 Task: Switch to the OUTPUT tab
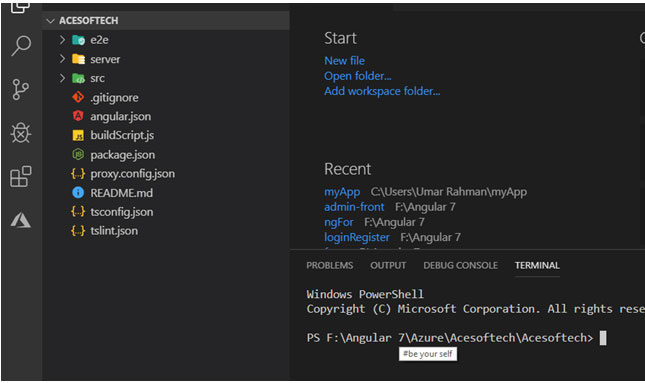tap(388, 265)
